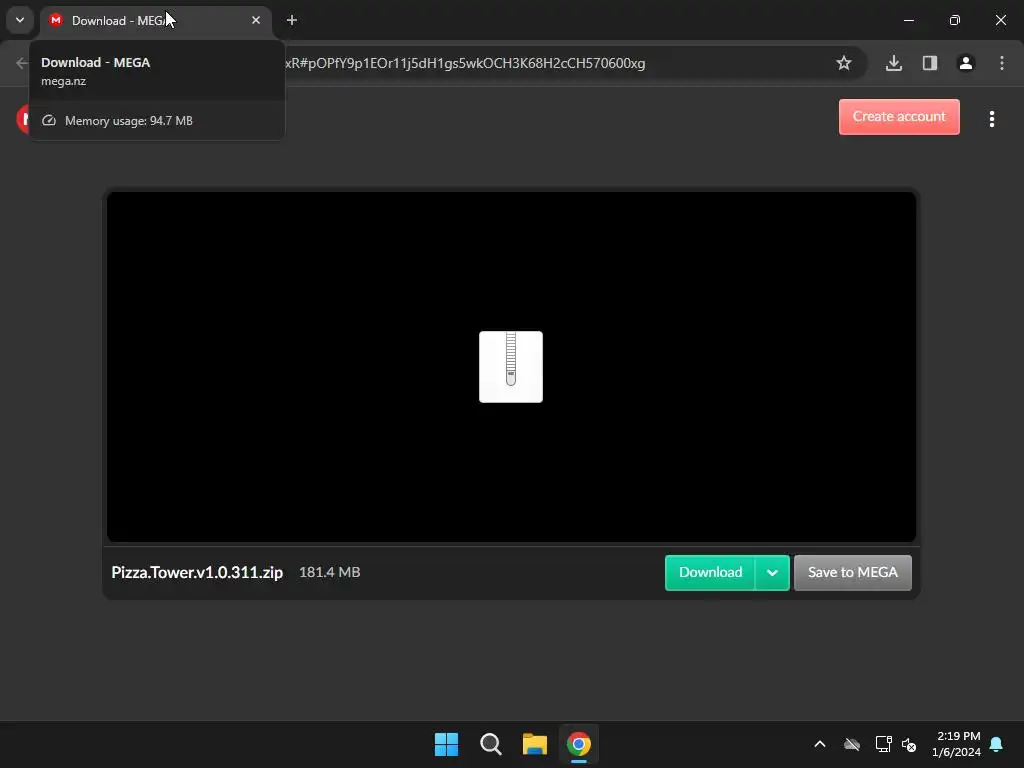1024x768 pixels.
Task: Show hidden system tray icons
Action: [820, 744]
